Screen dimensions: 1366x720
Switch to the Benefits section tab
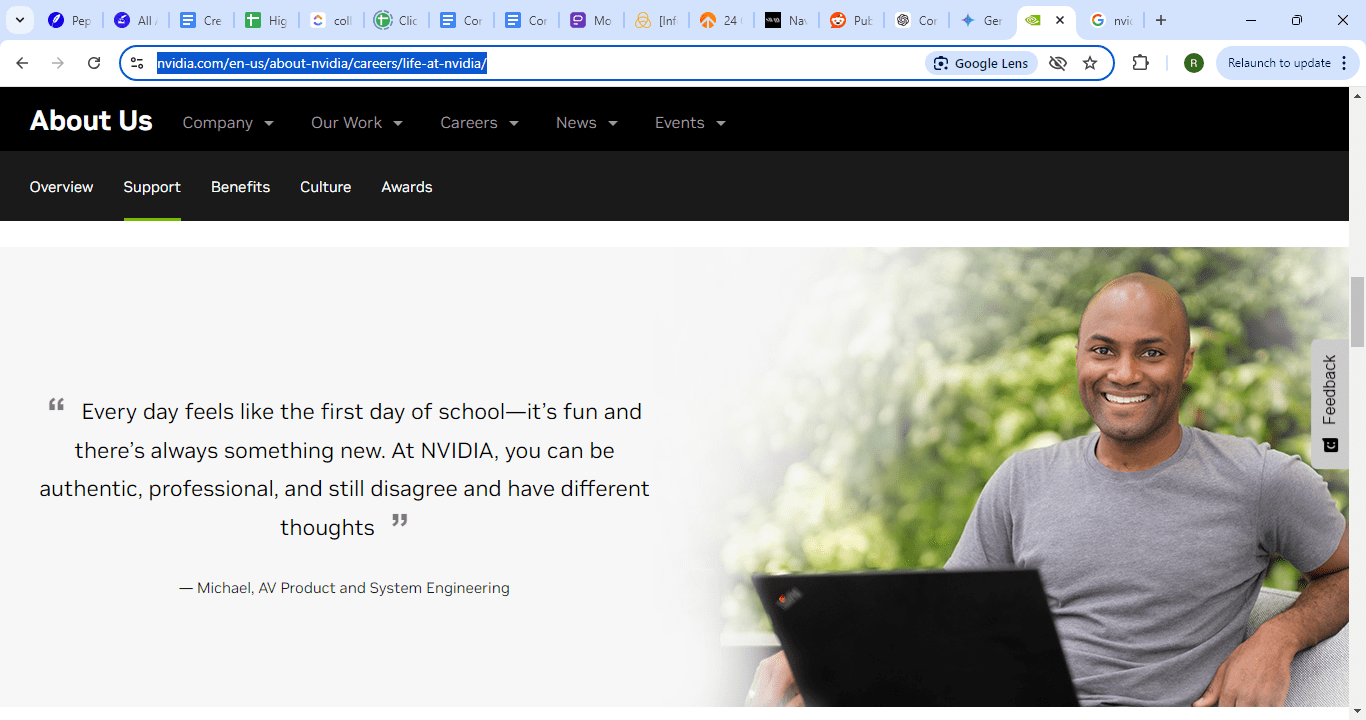[x=240, y=187]
